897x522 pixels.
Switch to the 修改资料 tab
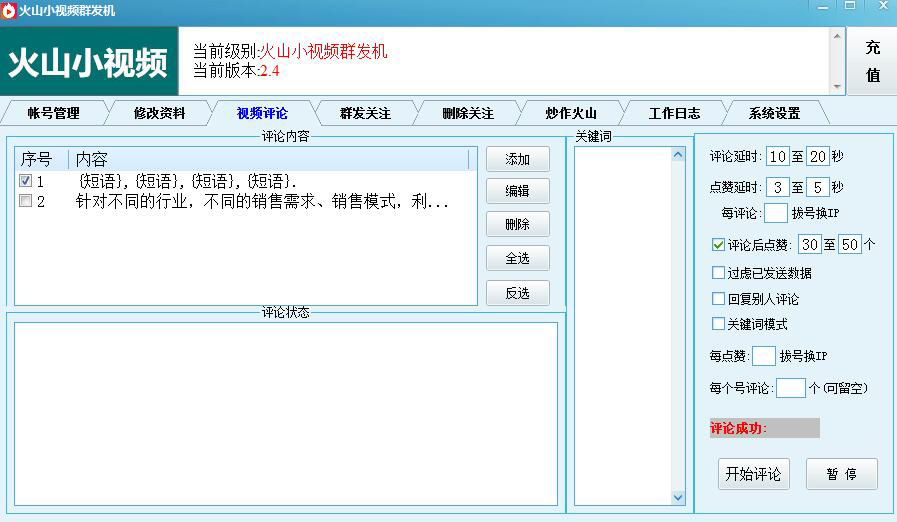click(x=159, y=113)
